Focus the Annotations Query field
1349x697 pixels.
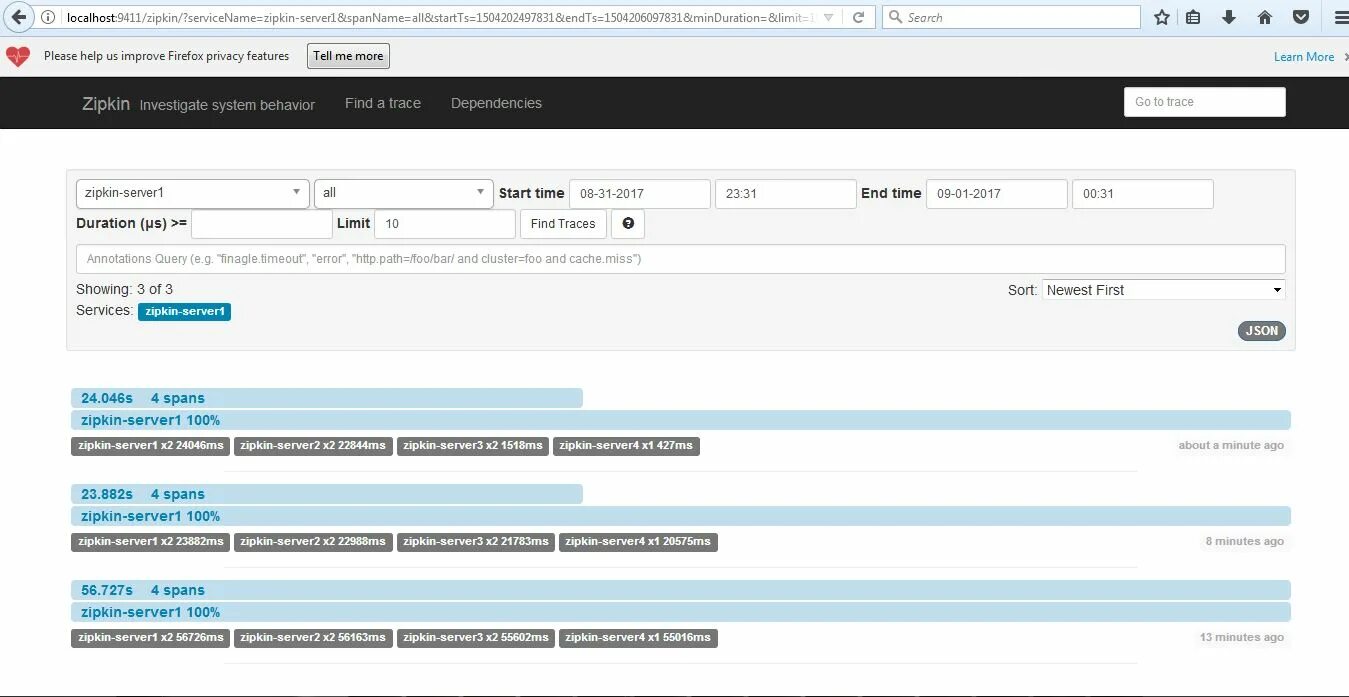pos(681,259)
